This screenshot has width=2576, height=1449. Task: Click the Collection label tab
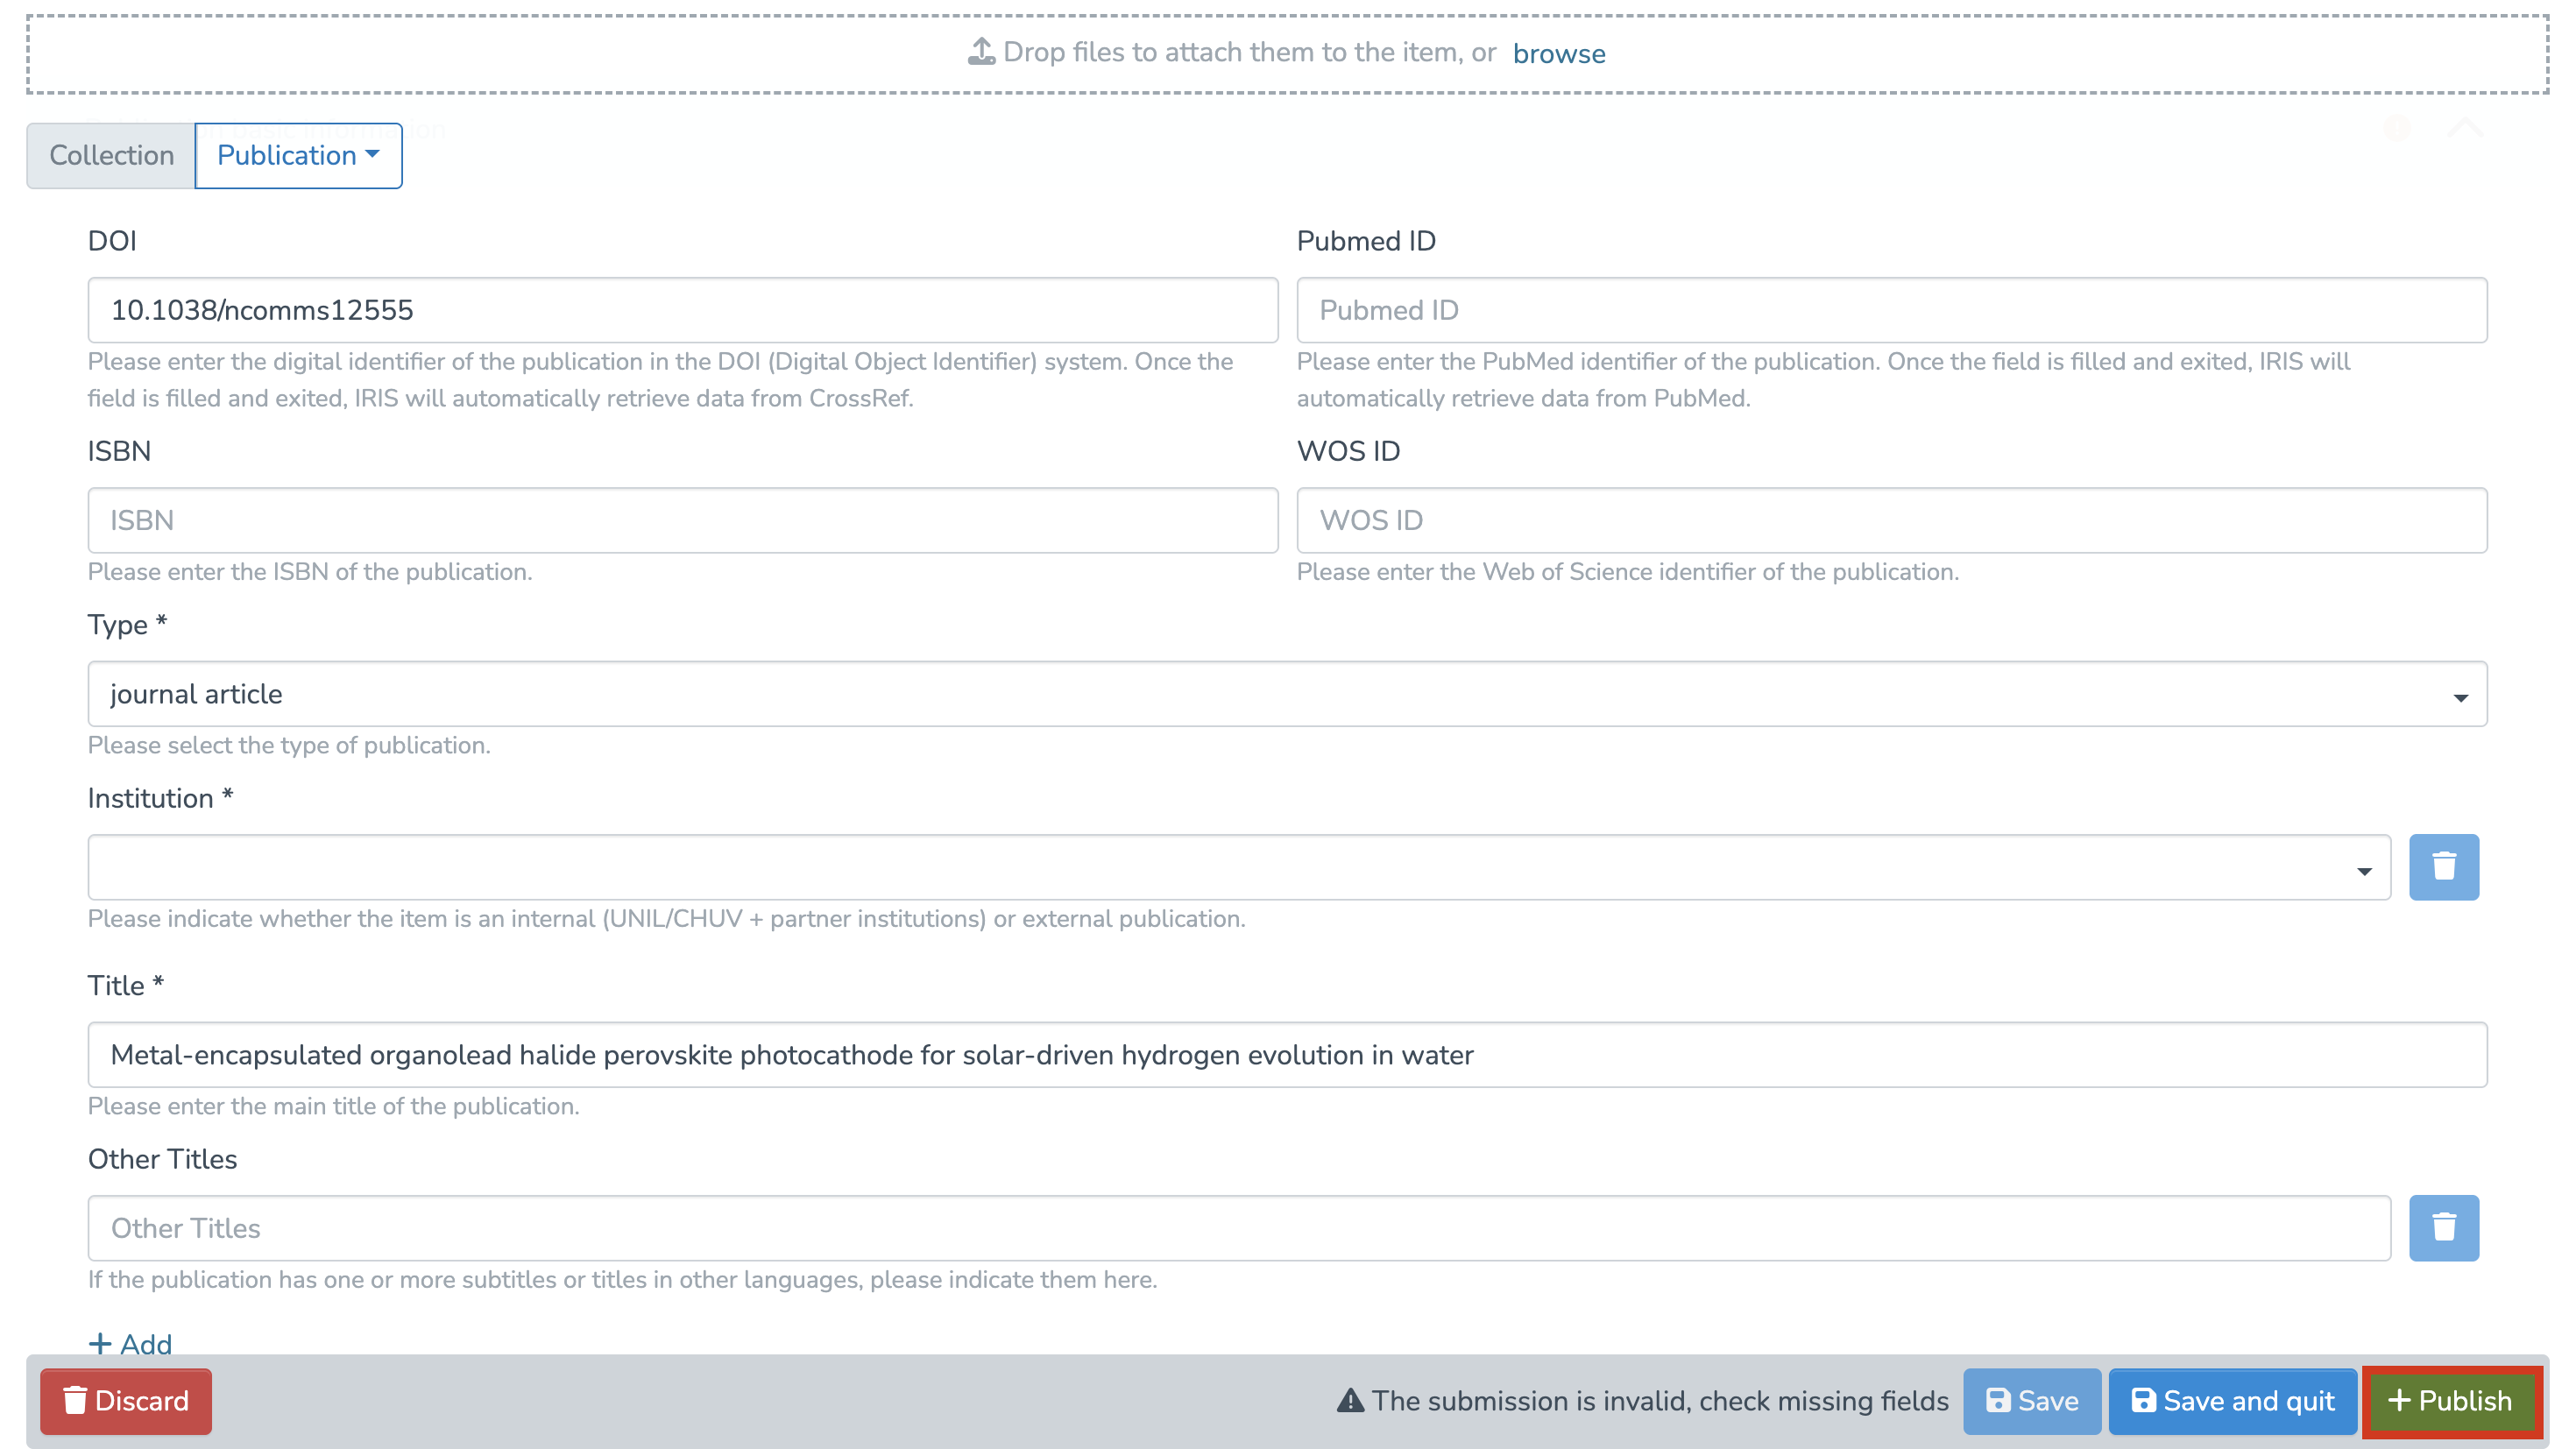(111, 155)
